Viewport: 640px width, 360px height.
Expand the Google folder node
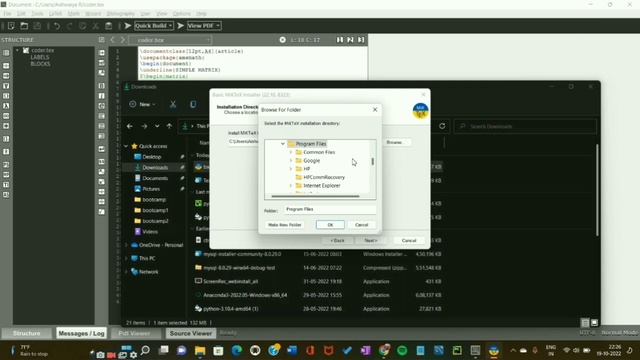coord(291,160)
